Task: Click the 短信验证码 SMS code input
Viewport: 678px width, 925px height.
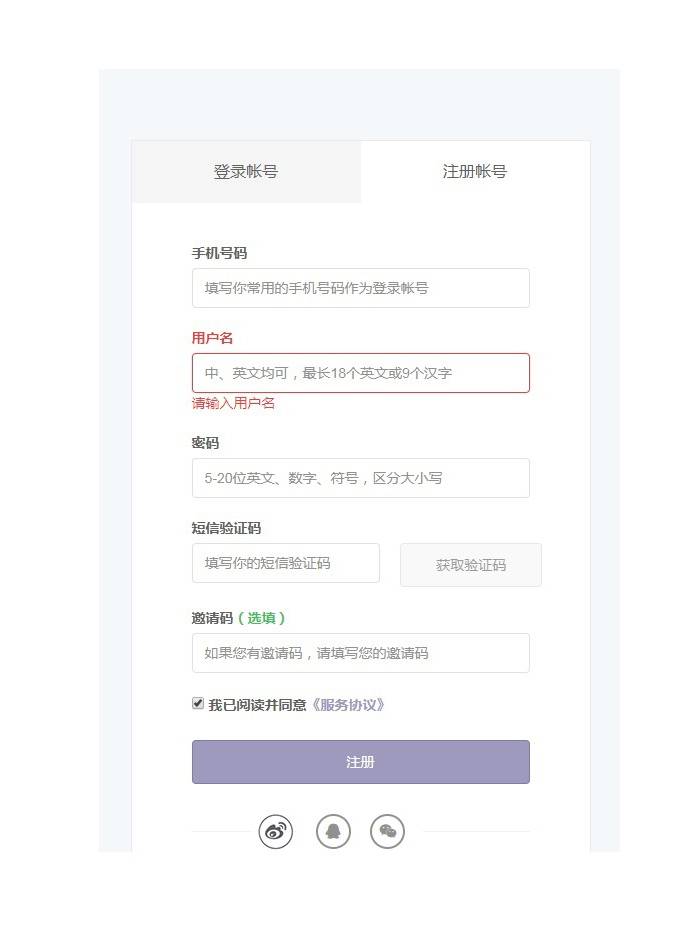Action: pos(286,563)
